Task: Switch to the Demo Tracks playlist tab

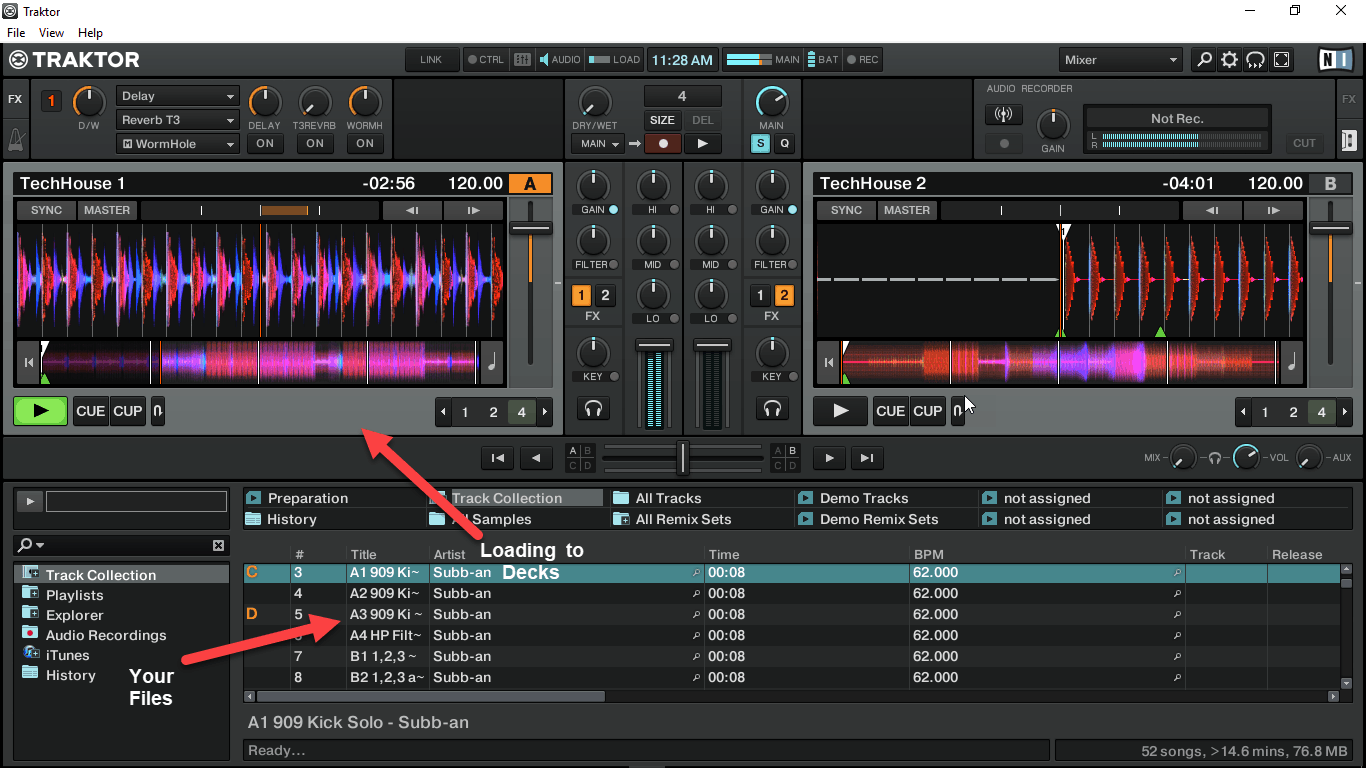Action: (x=860, y=497)
